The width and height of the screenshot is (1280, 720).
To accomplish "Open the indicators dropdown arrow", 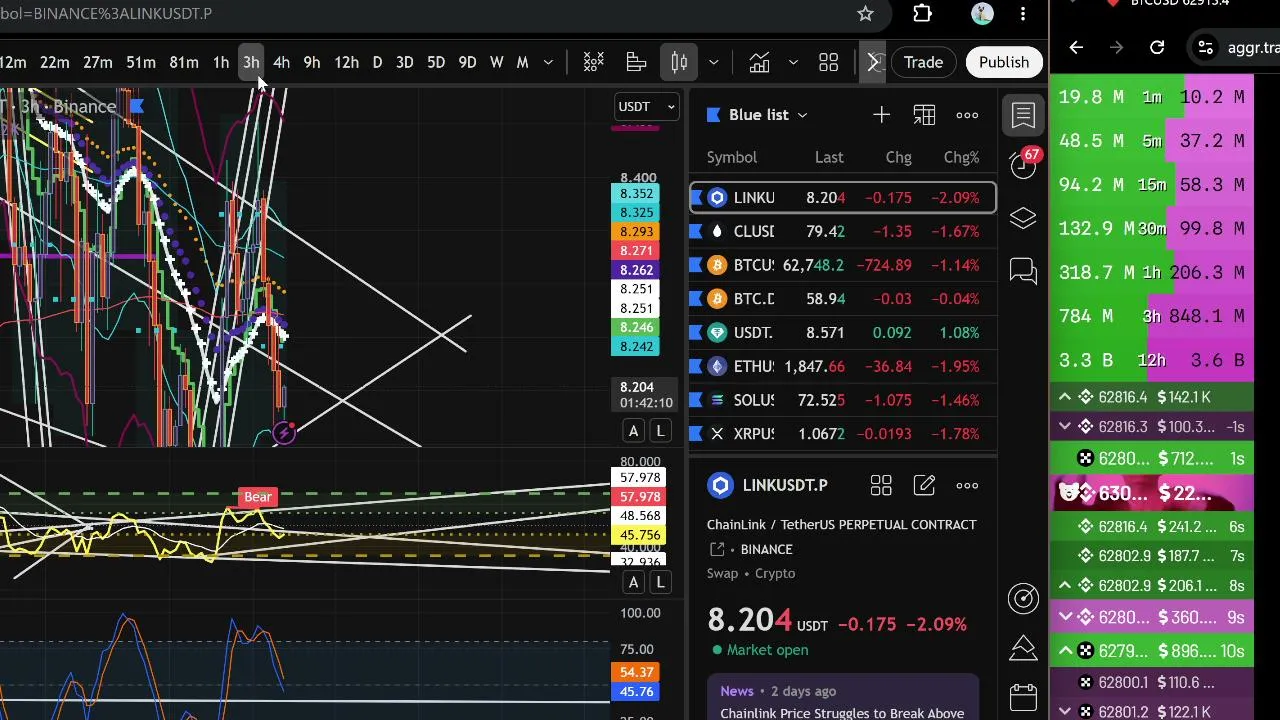I will [793, 62].
